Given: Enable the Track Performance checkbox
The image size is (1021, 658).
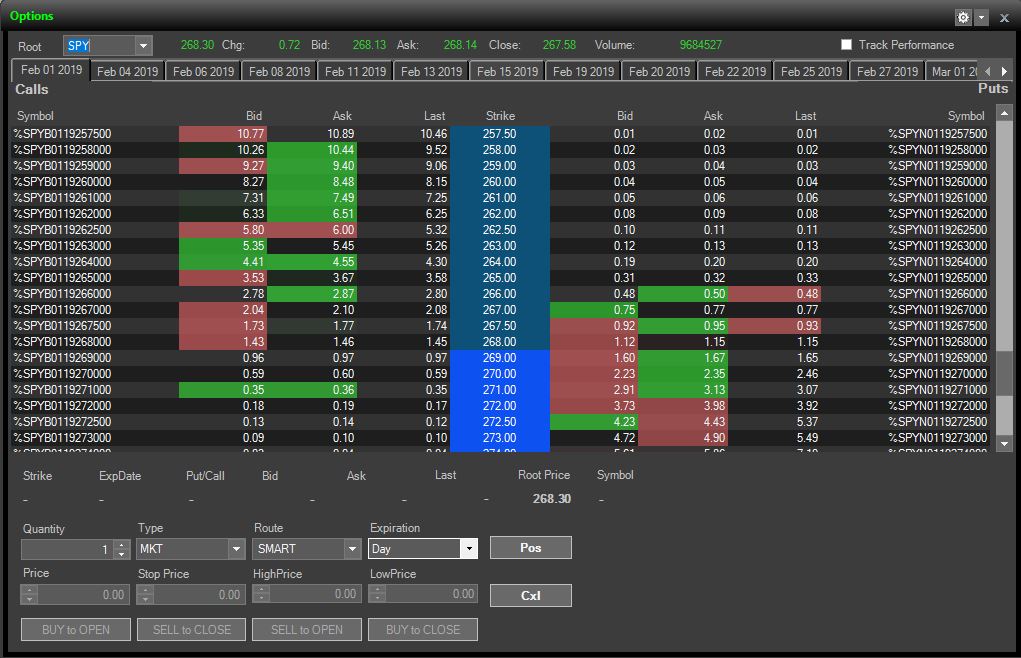Looking at the screenshot, I should click(x=846, y=45).
